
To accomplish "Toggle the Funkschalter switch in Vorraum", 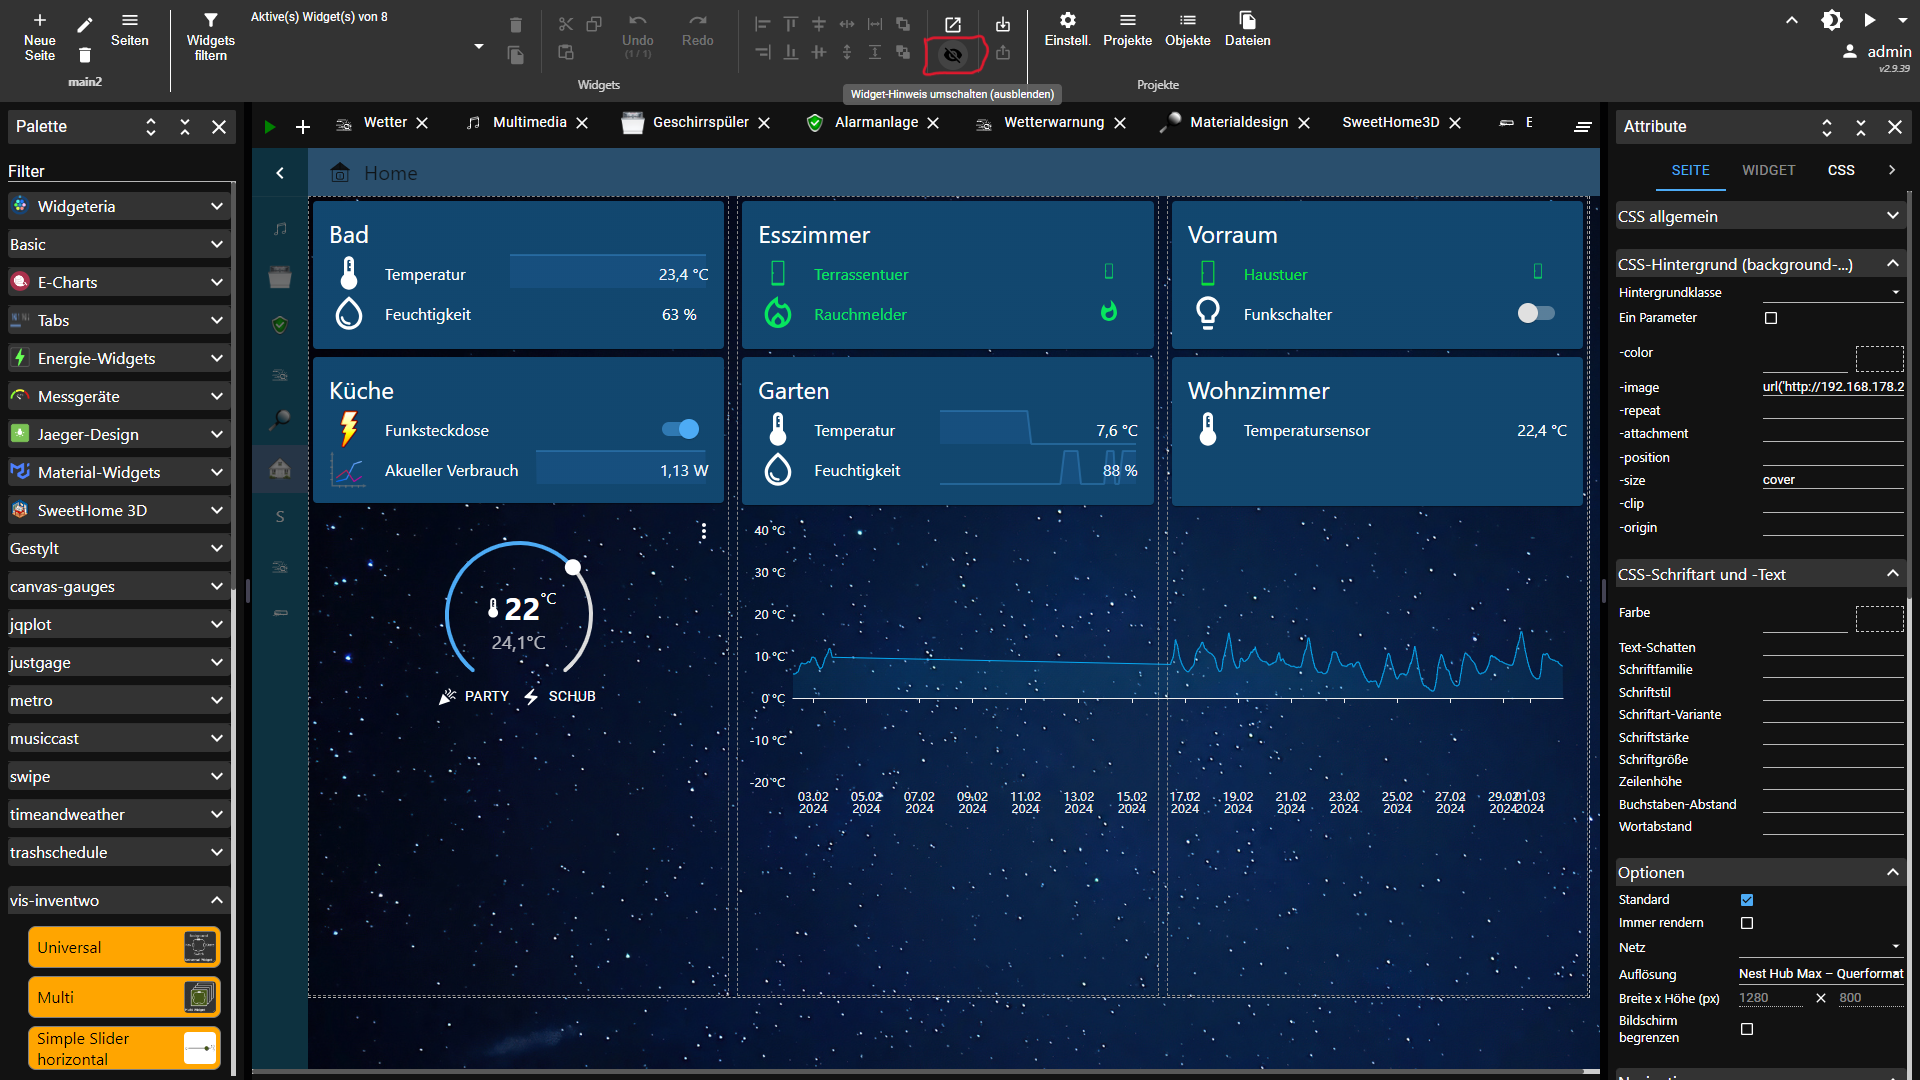I will tap(1534, 313).
